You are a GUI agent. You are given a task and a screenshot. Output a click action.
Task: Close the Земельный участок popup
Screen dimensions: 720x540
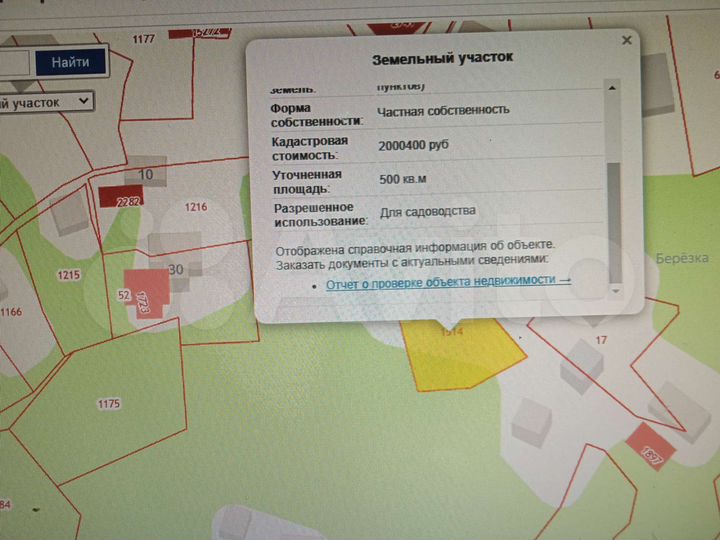627,40
